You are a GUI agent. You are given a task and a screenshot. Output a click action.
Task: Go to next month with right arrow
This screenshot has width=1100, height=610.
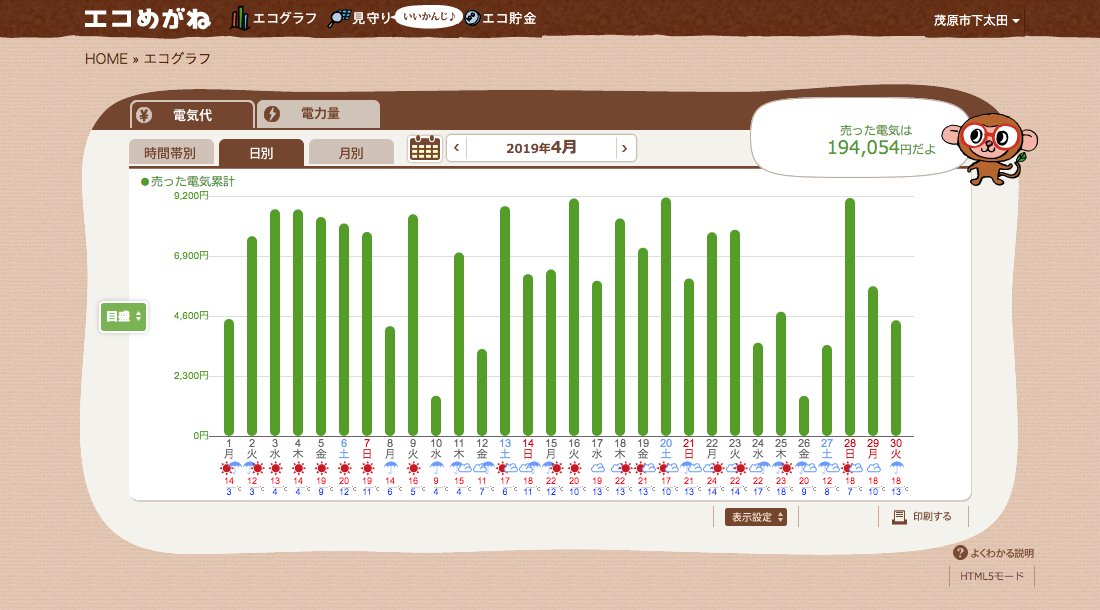[624, 148]
